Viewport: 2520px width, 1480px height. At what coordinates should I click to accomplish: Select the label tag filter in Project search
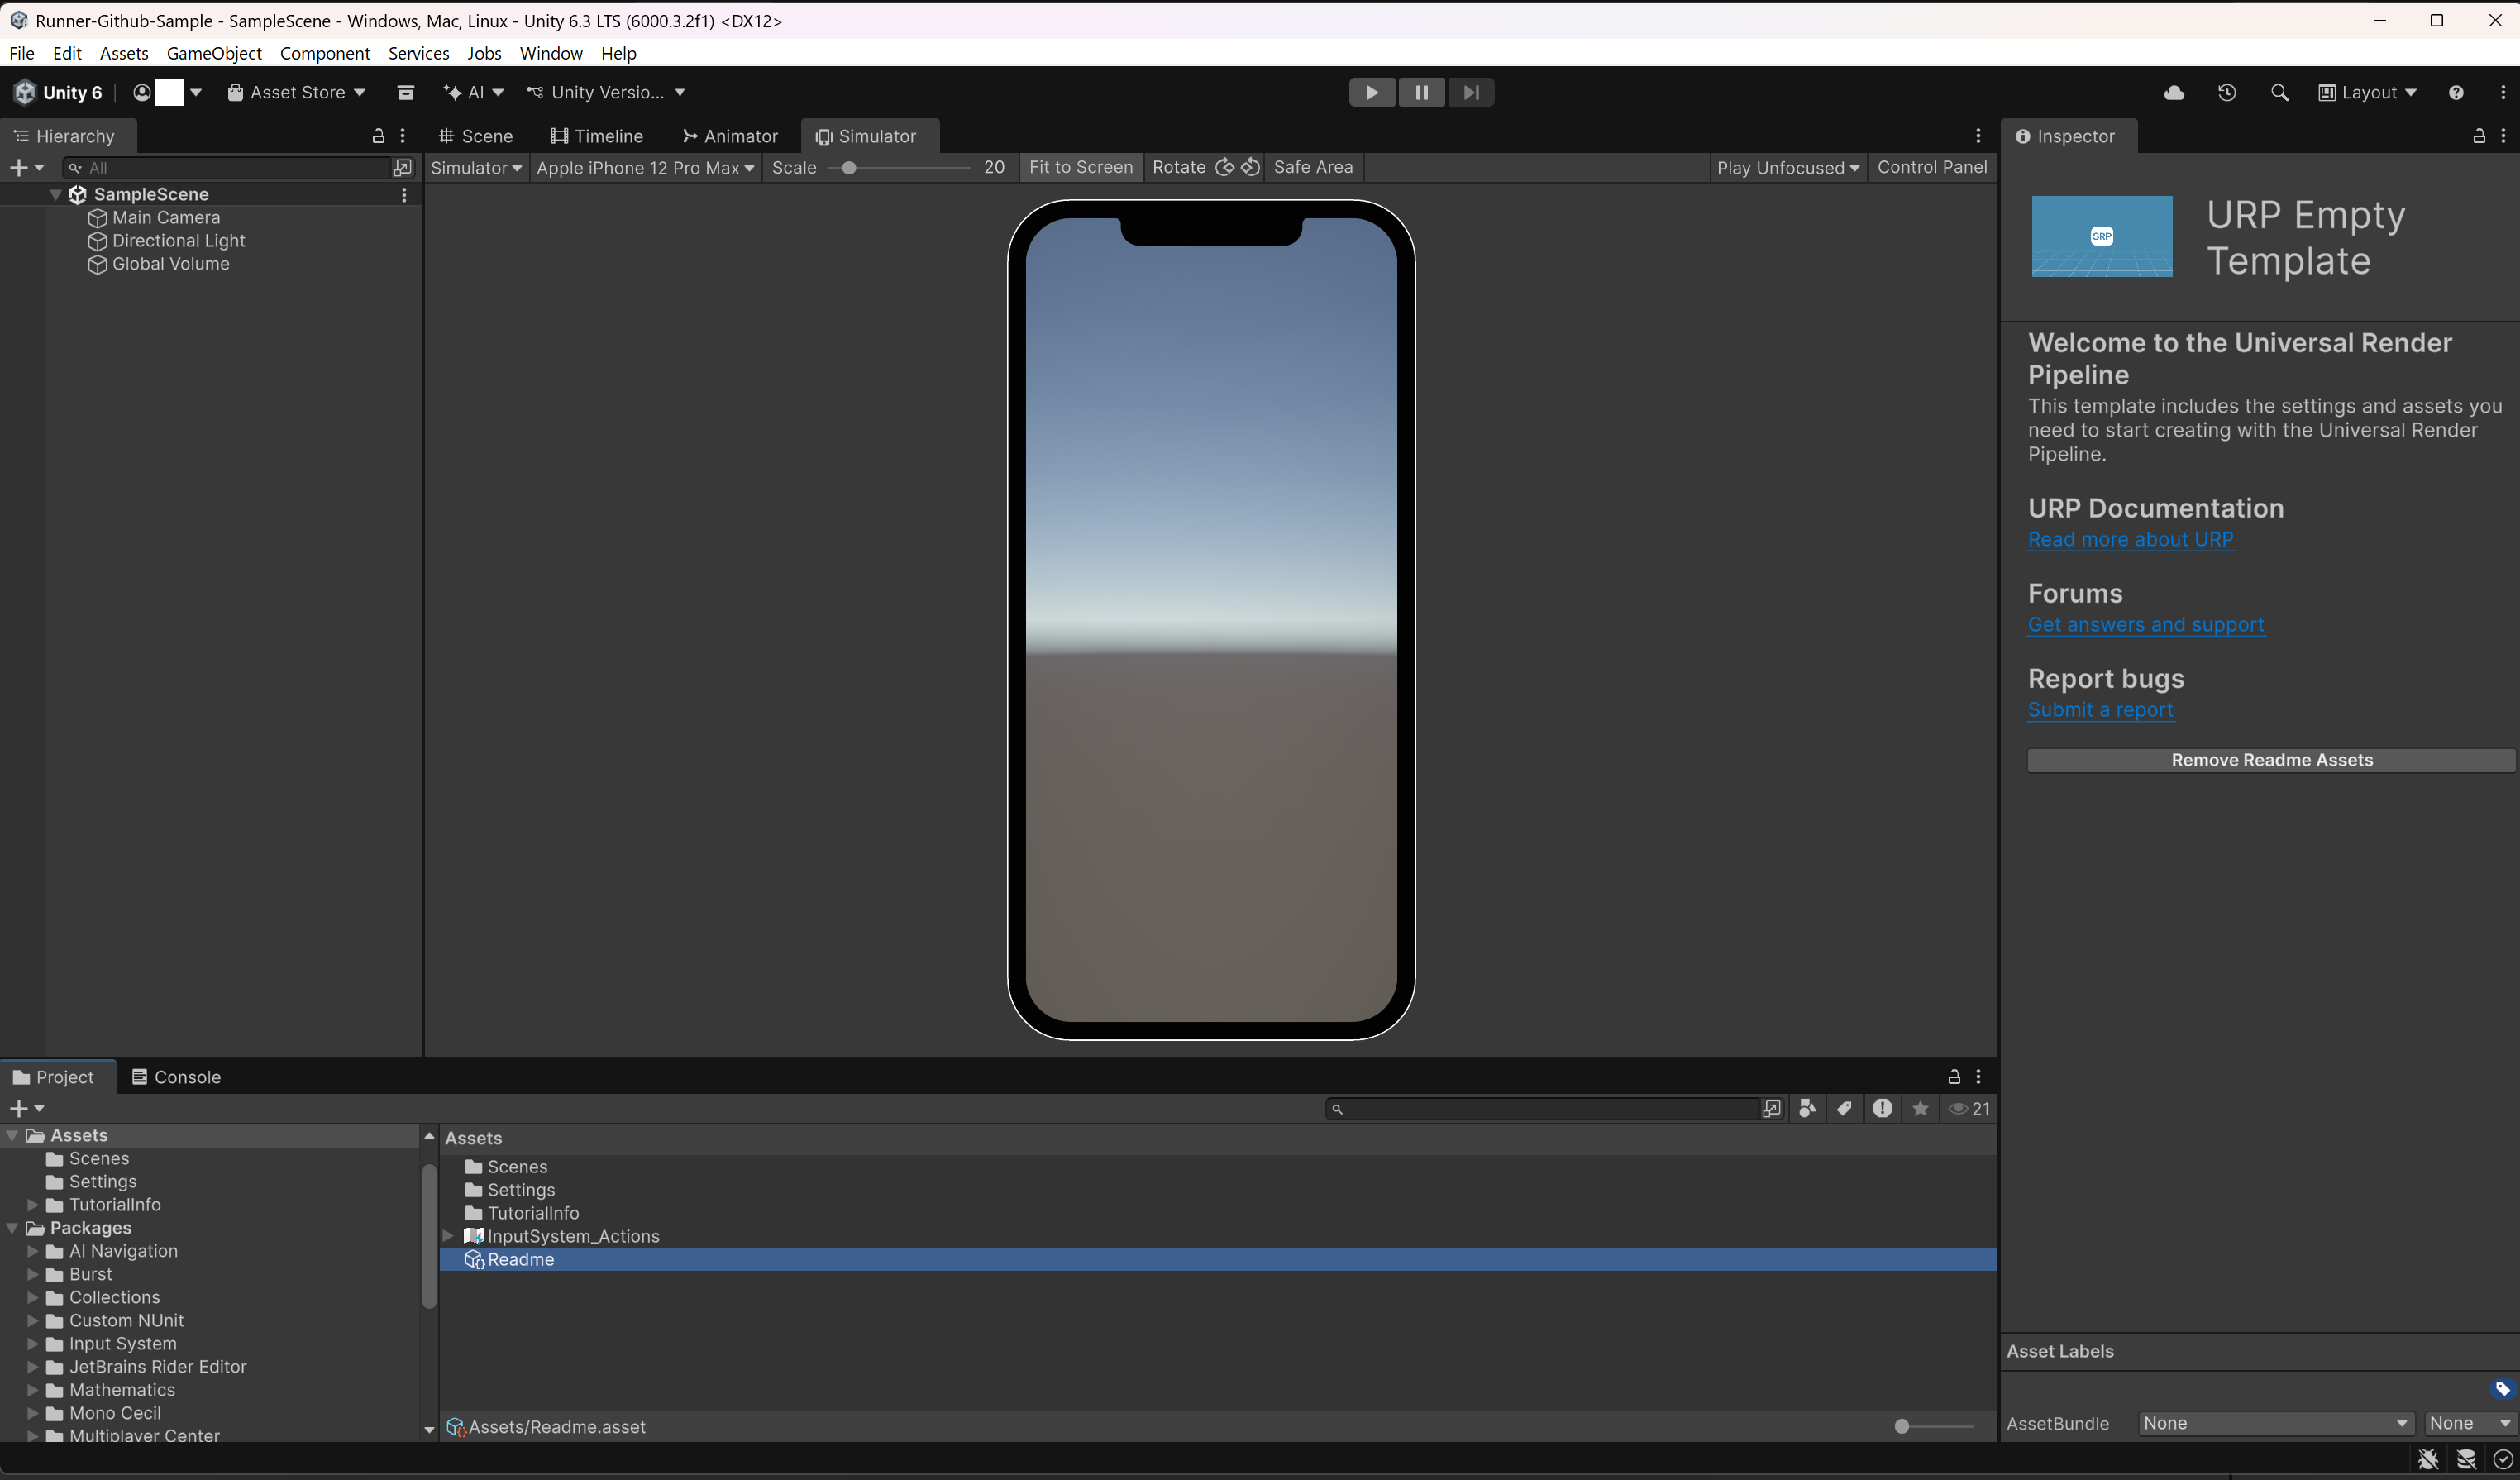[x=1845, y=1109]
